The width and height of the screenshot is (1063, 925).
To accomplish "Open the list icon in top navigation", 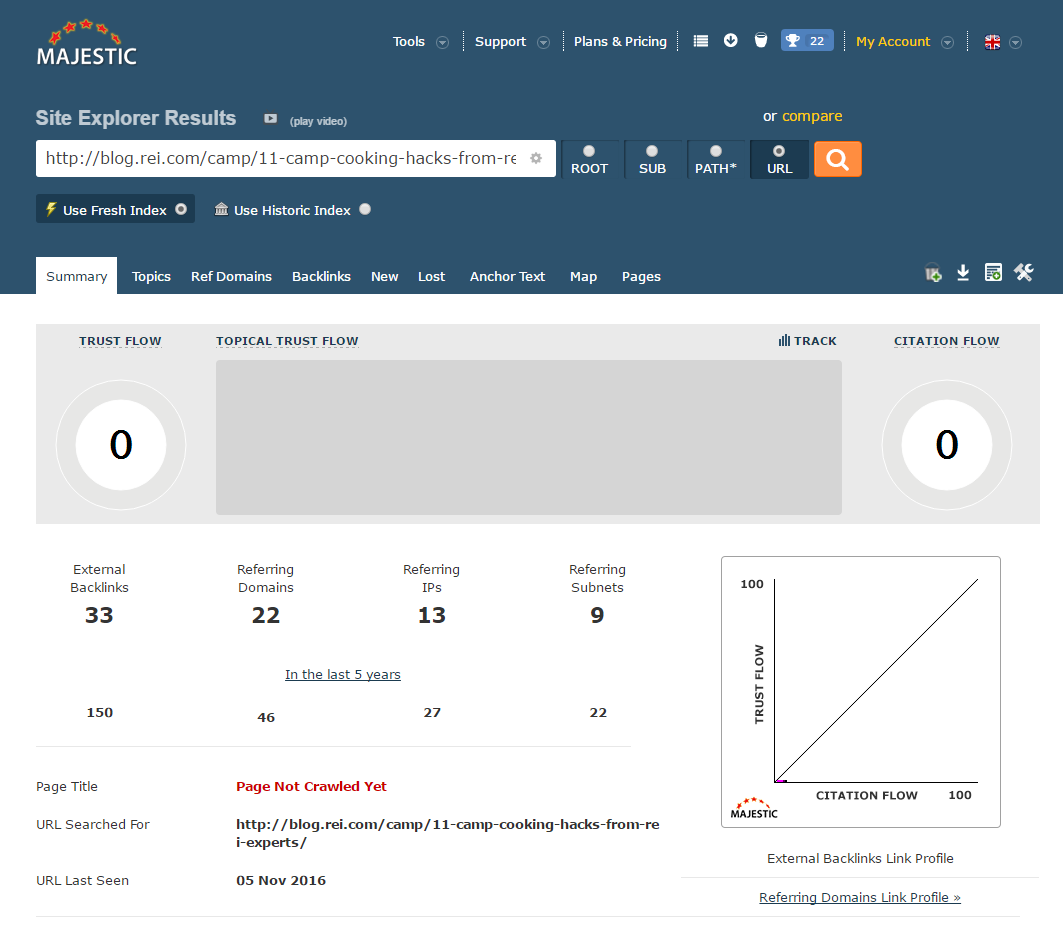I will tap(701, 41).
